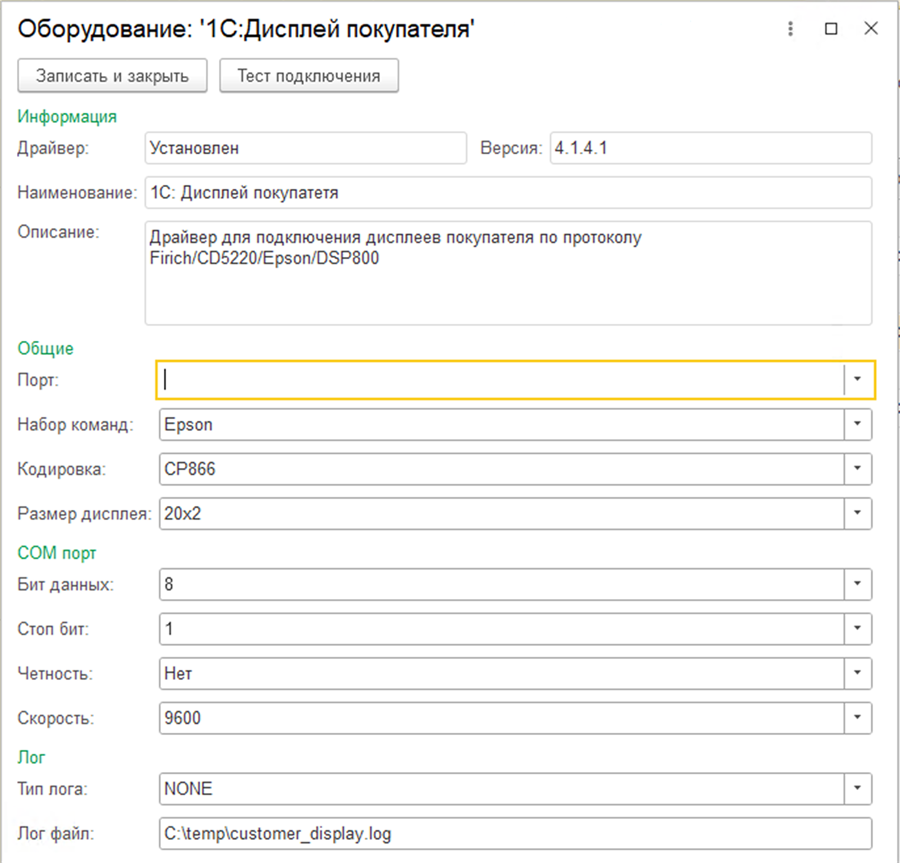Image resolution: width=900 pixels, height=863 pixels.
Task: Expand the 'Бит данных' dropdown
Action: coord(858,584)
